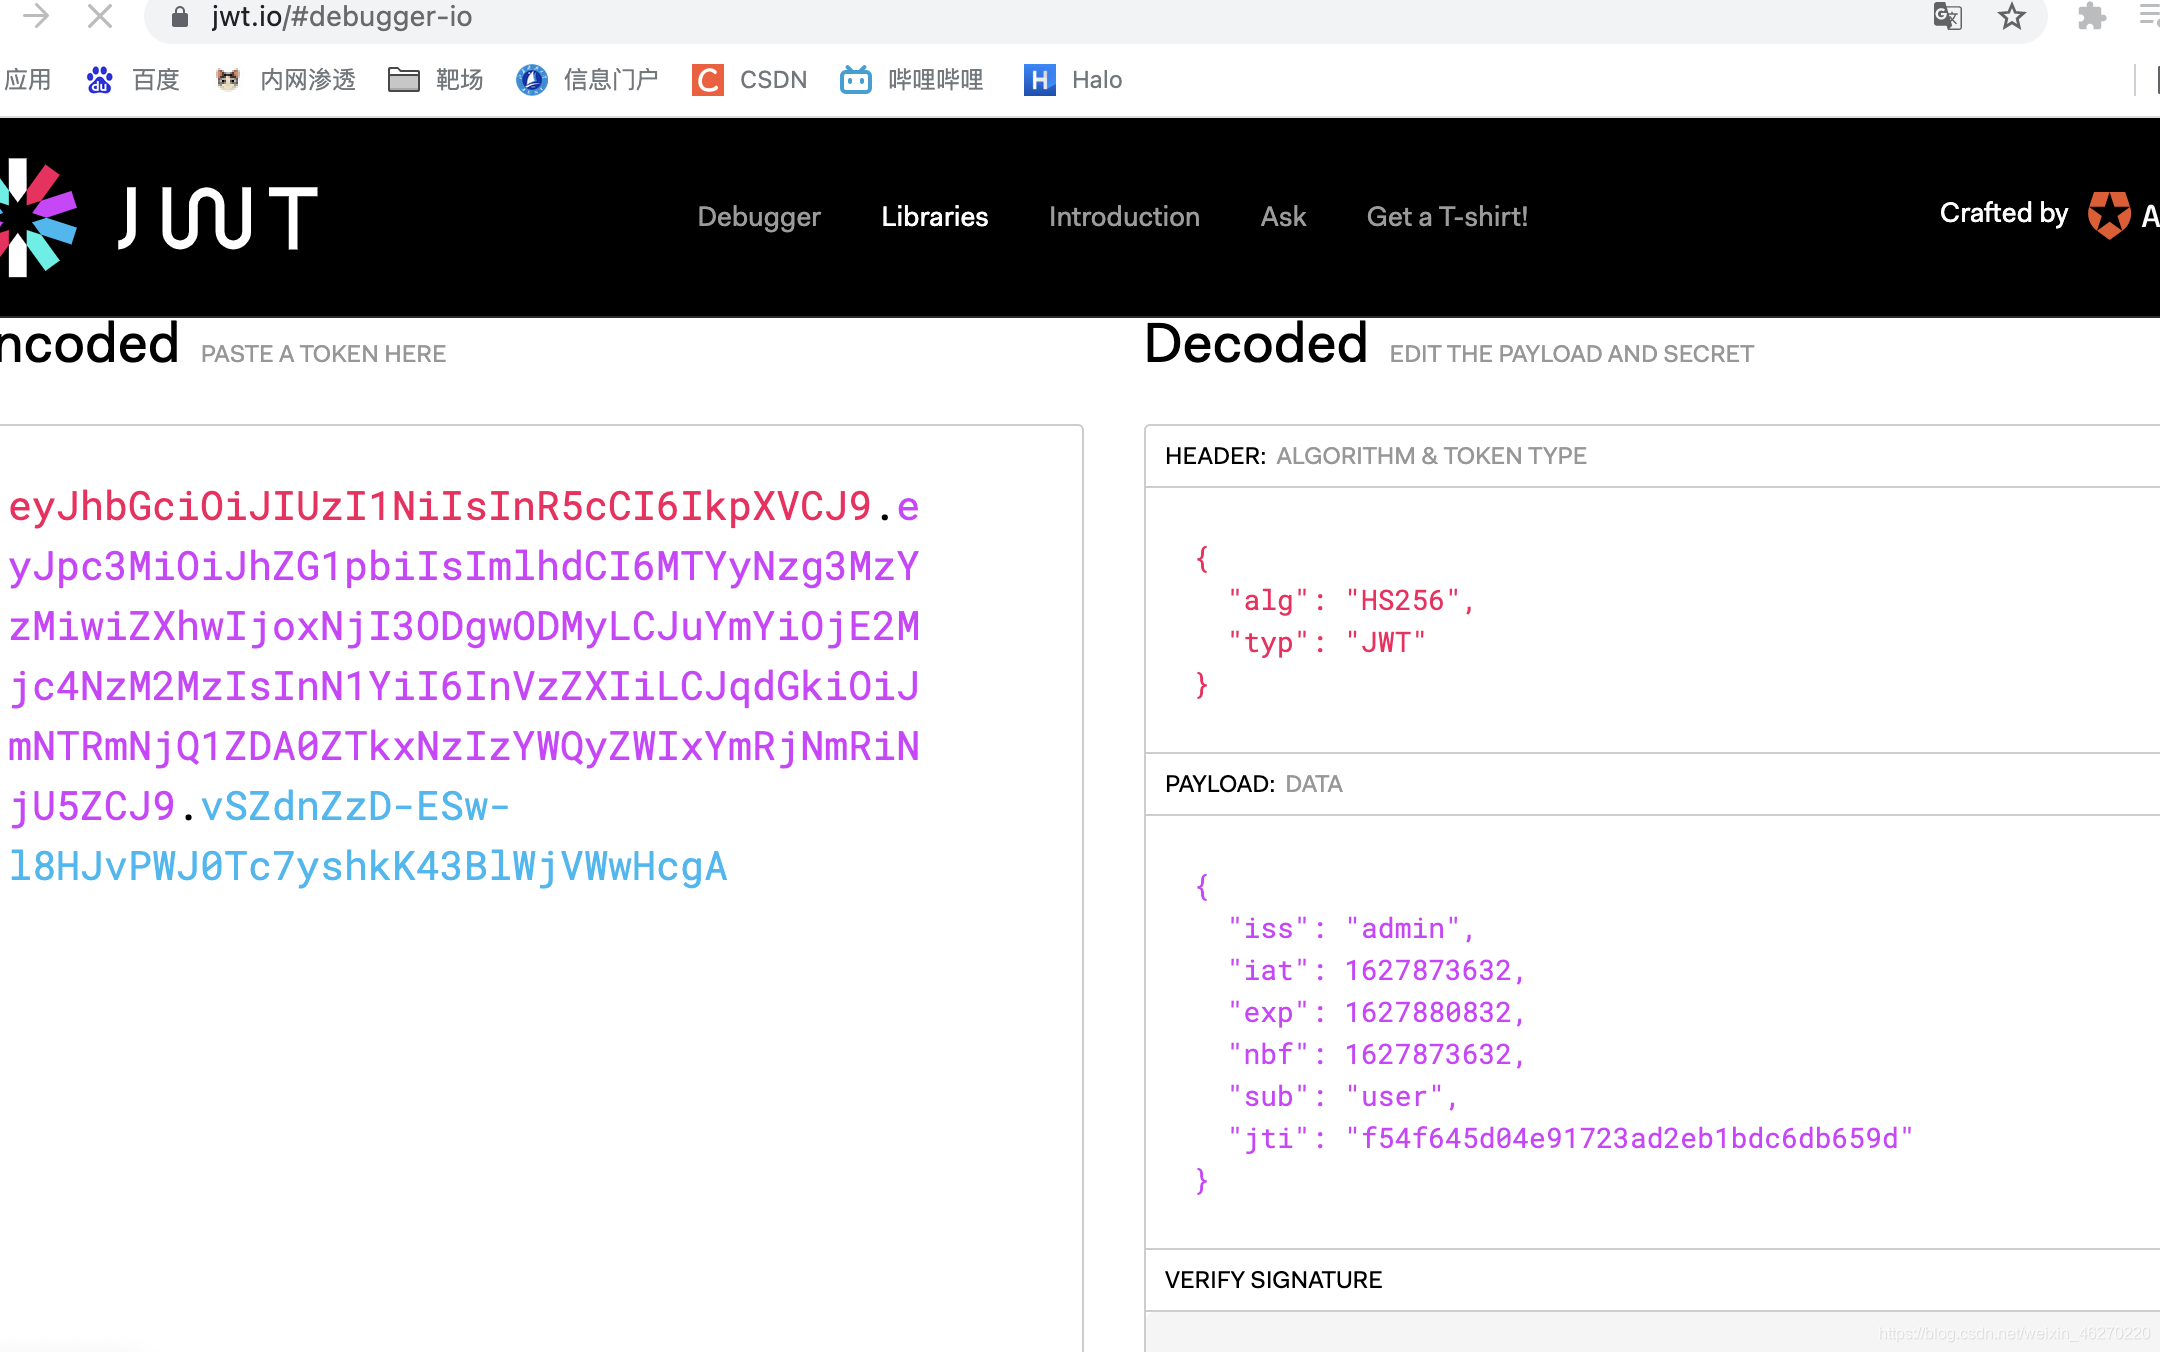Click the "typ": "JWT" header line
Screen dimensions: 2160x1352
coord(1326,642)
